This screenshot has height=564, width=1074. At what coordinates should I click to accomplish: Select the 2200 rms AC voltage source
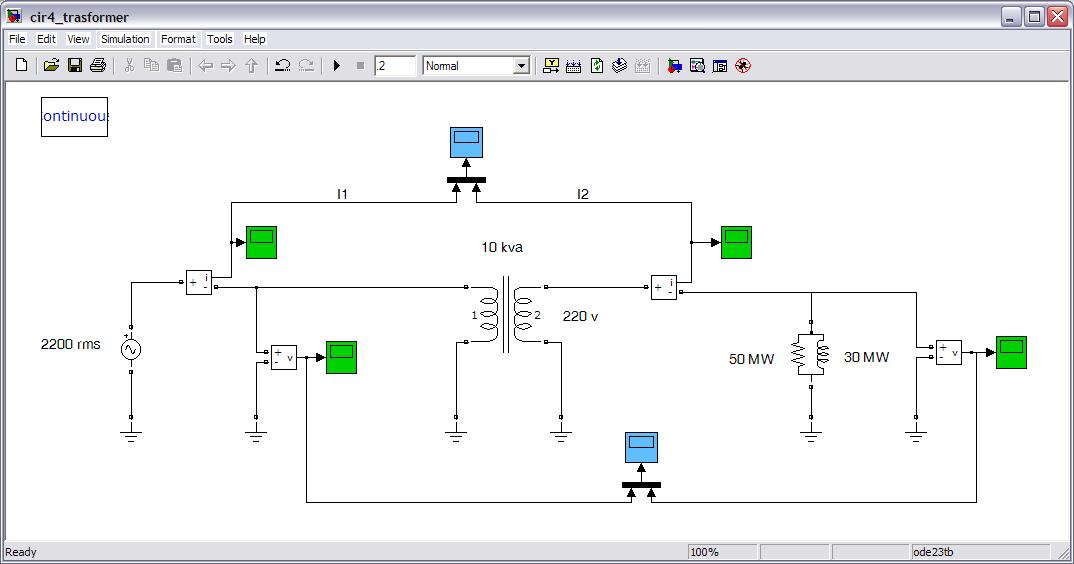click(131, 349)
